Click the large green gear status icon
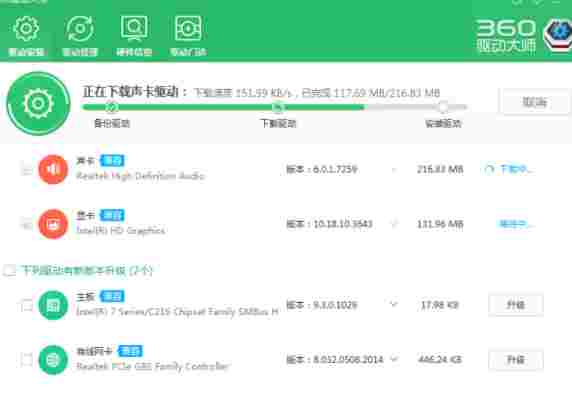 pos(38,104)
